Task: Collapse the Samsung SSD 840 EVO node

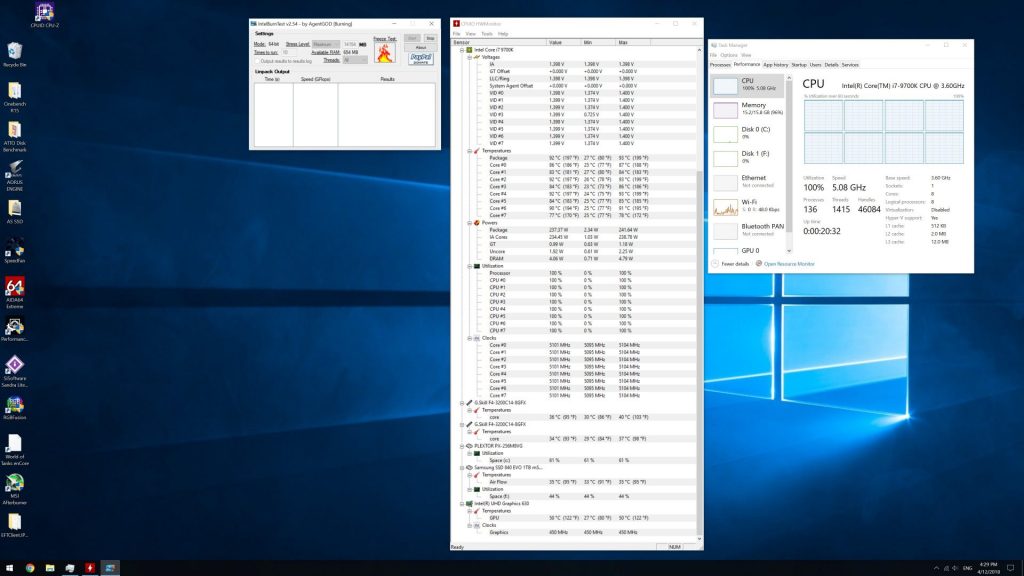Action: point(462,468)
